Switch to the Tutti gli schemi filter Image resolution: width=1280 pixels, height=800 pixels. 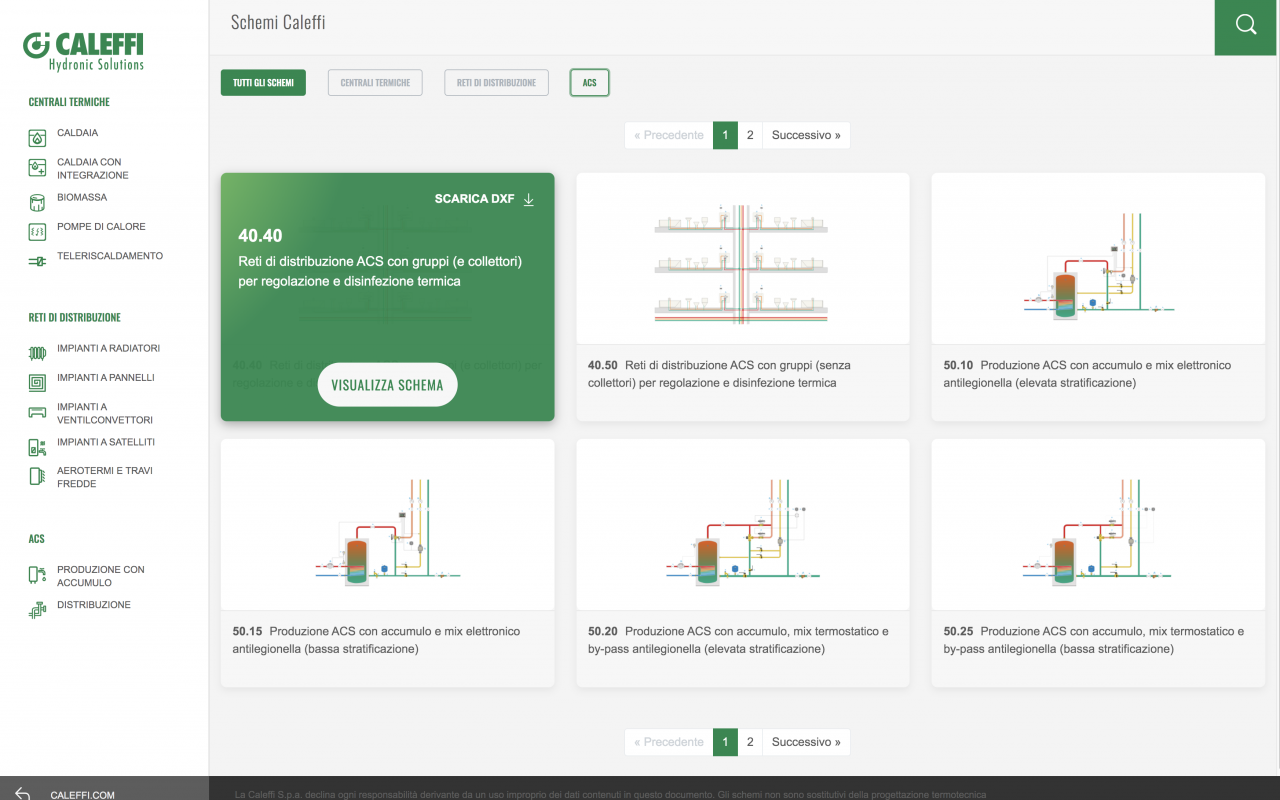pyautogui.click(x=263, y=83)
